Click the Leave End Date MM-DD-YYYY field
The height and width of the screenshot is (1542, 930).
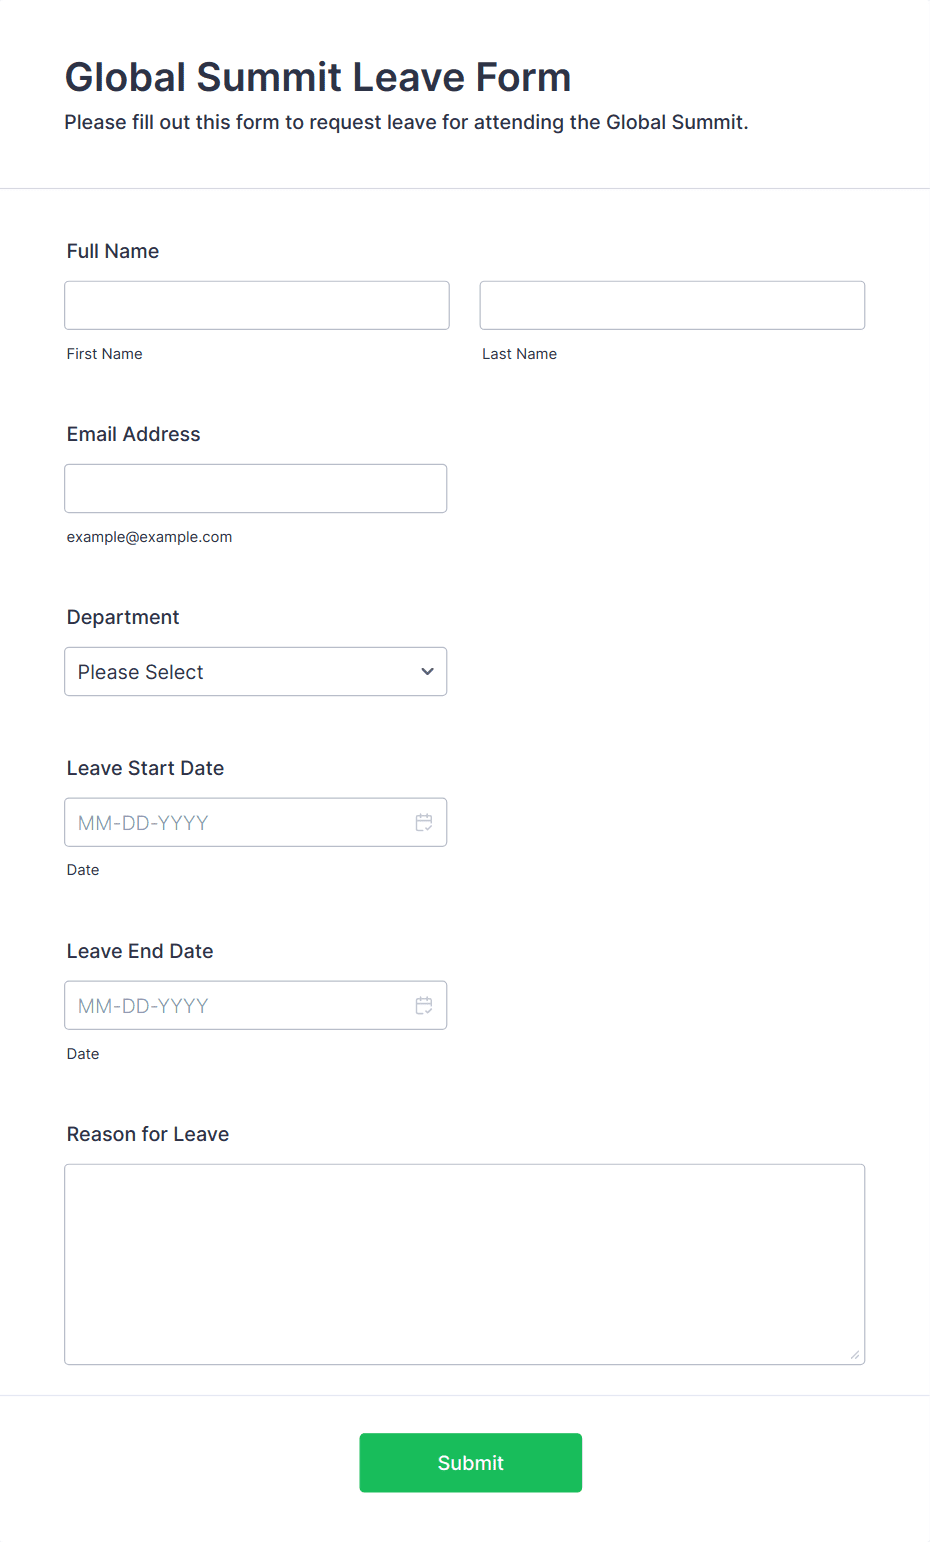(x=256, y=1005)
